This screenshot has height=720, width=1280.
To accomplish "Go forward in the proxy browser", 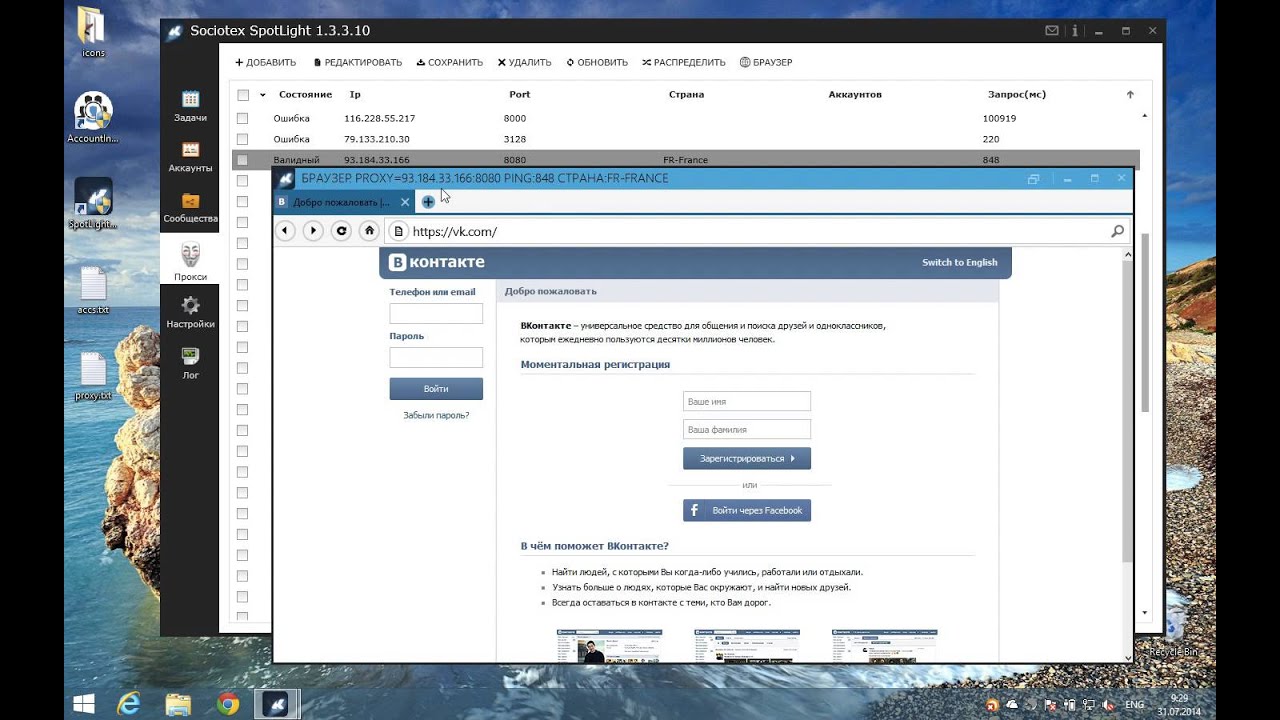I will point(313,231).
